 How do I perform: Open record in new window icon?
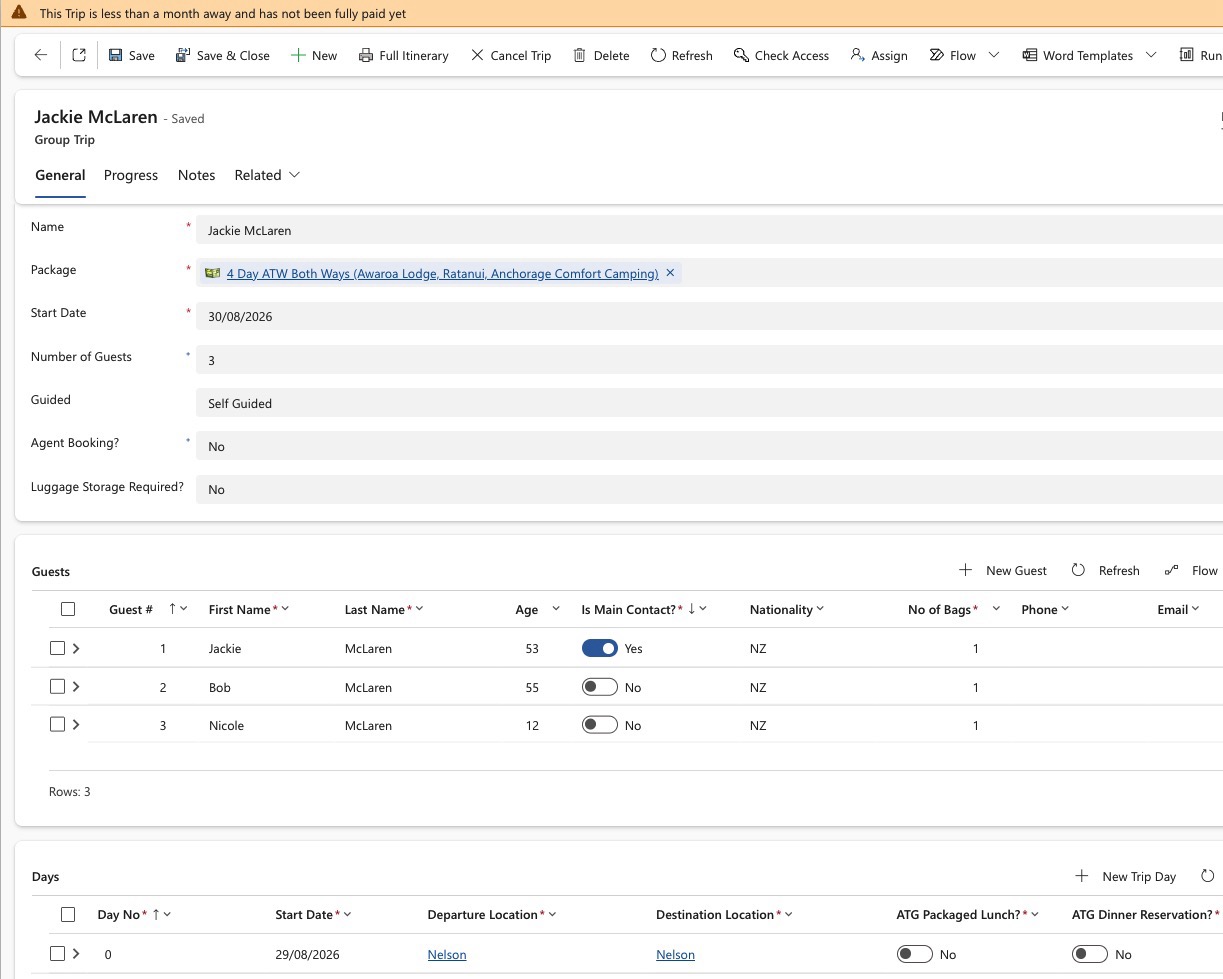[79, 55]
